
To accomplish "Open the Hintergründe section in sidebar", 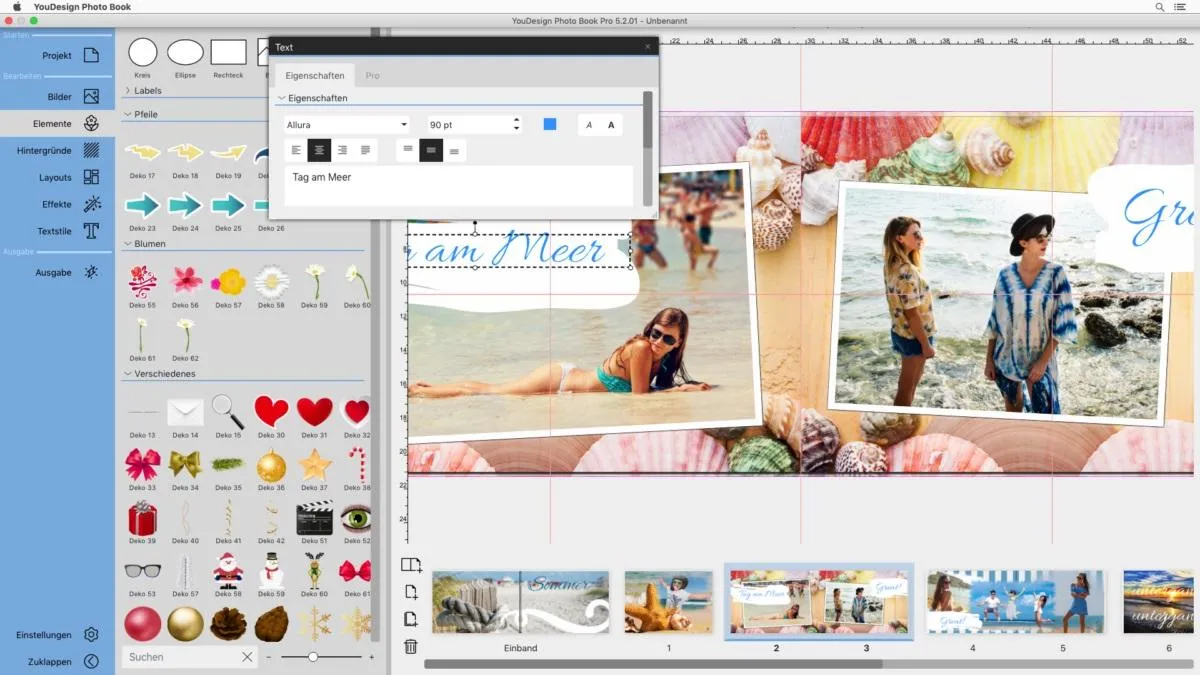I will coord(58,150).
